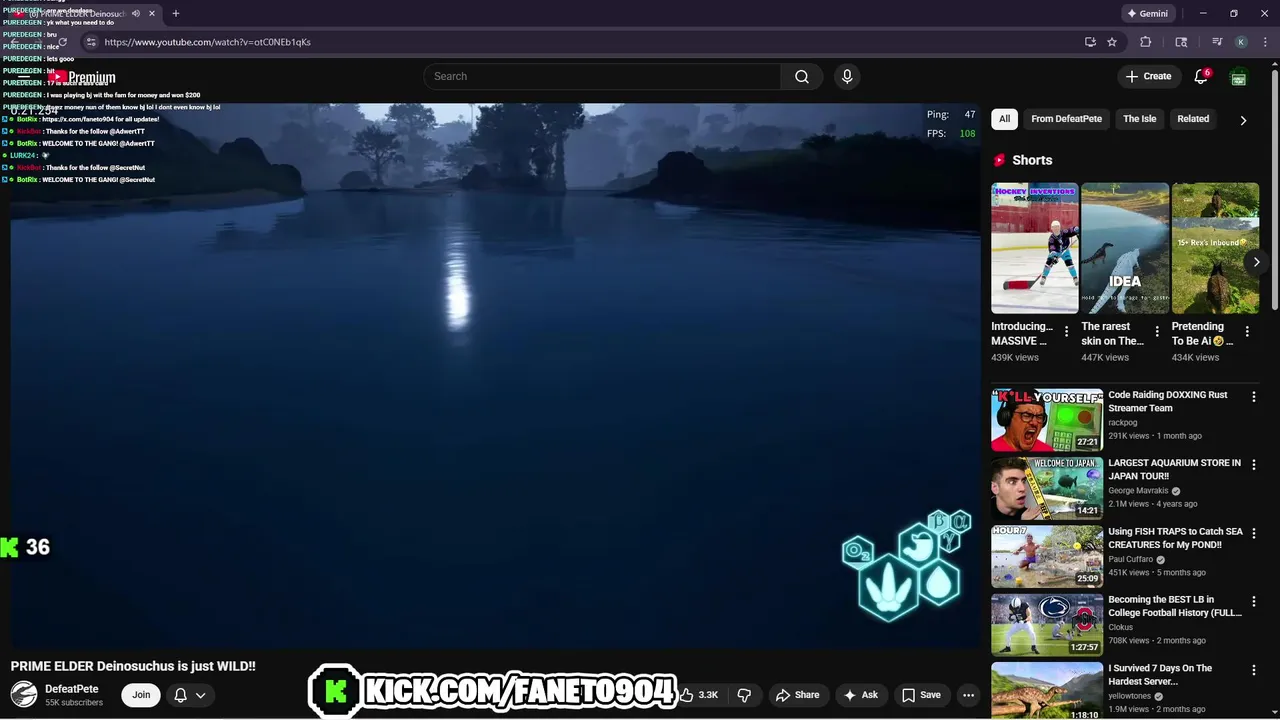
Task: Dislike the video with thumbs down
Action: tap(744, 695)
